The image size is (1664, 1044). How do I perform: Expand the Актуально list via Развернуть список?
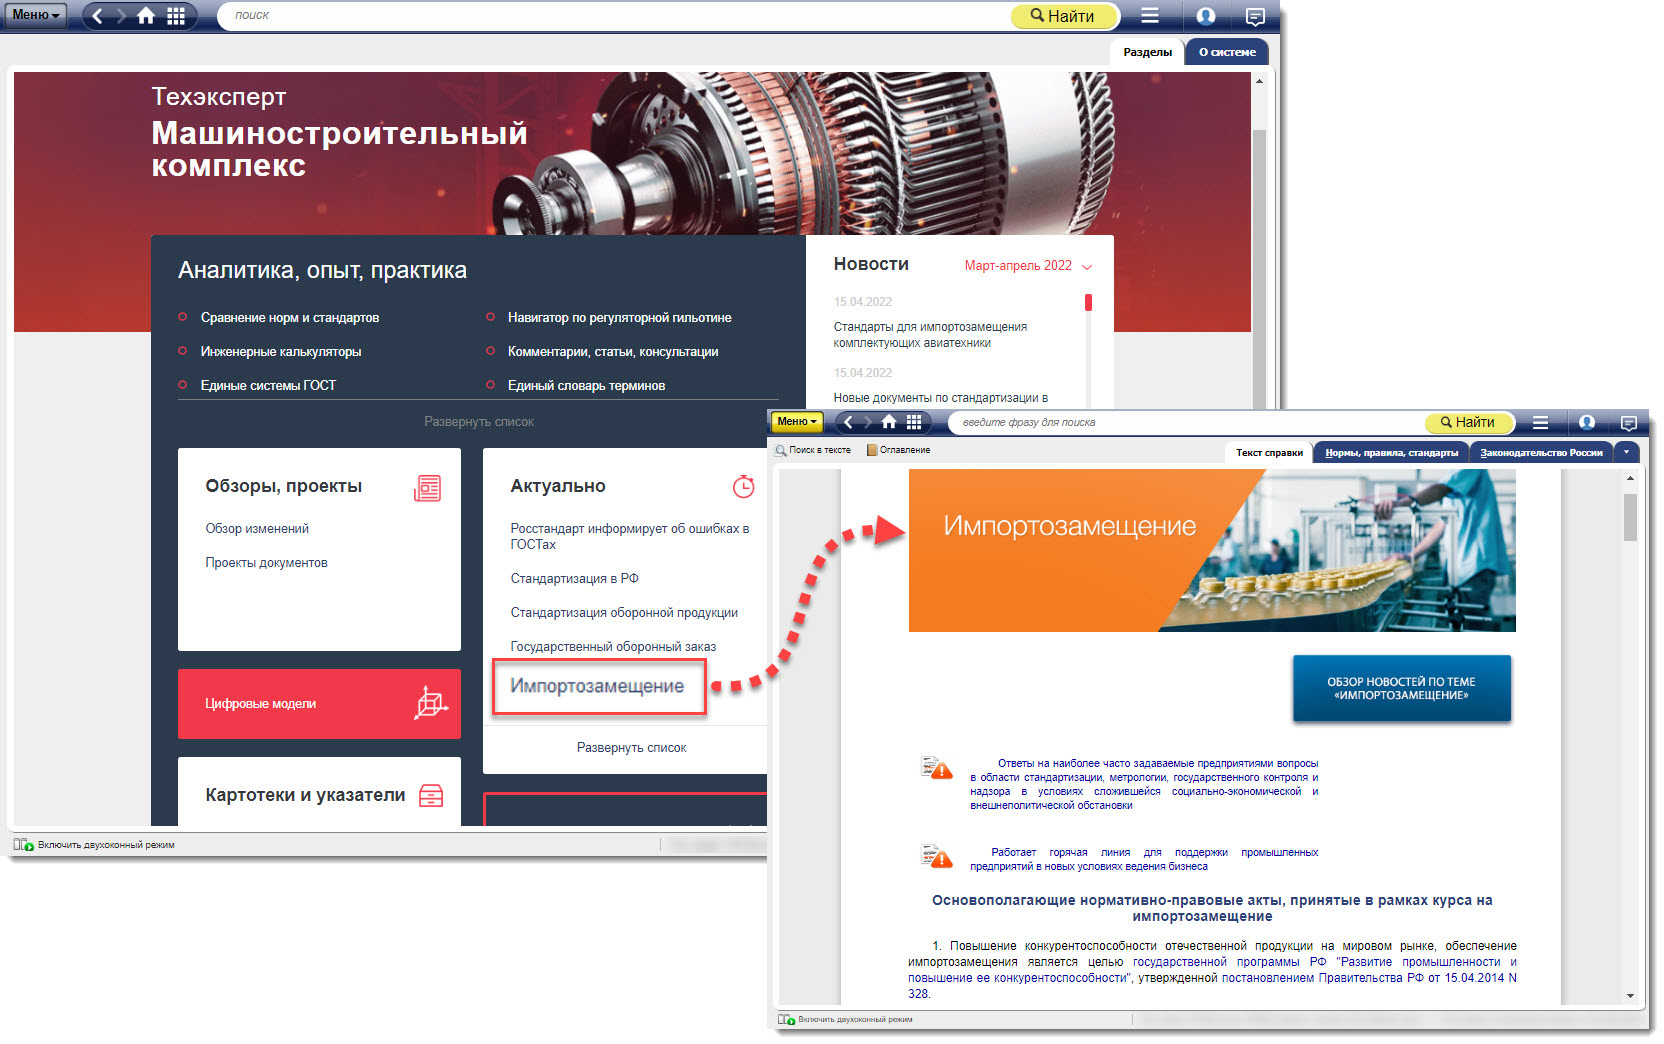tap(631, 748)
